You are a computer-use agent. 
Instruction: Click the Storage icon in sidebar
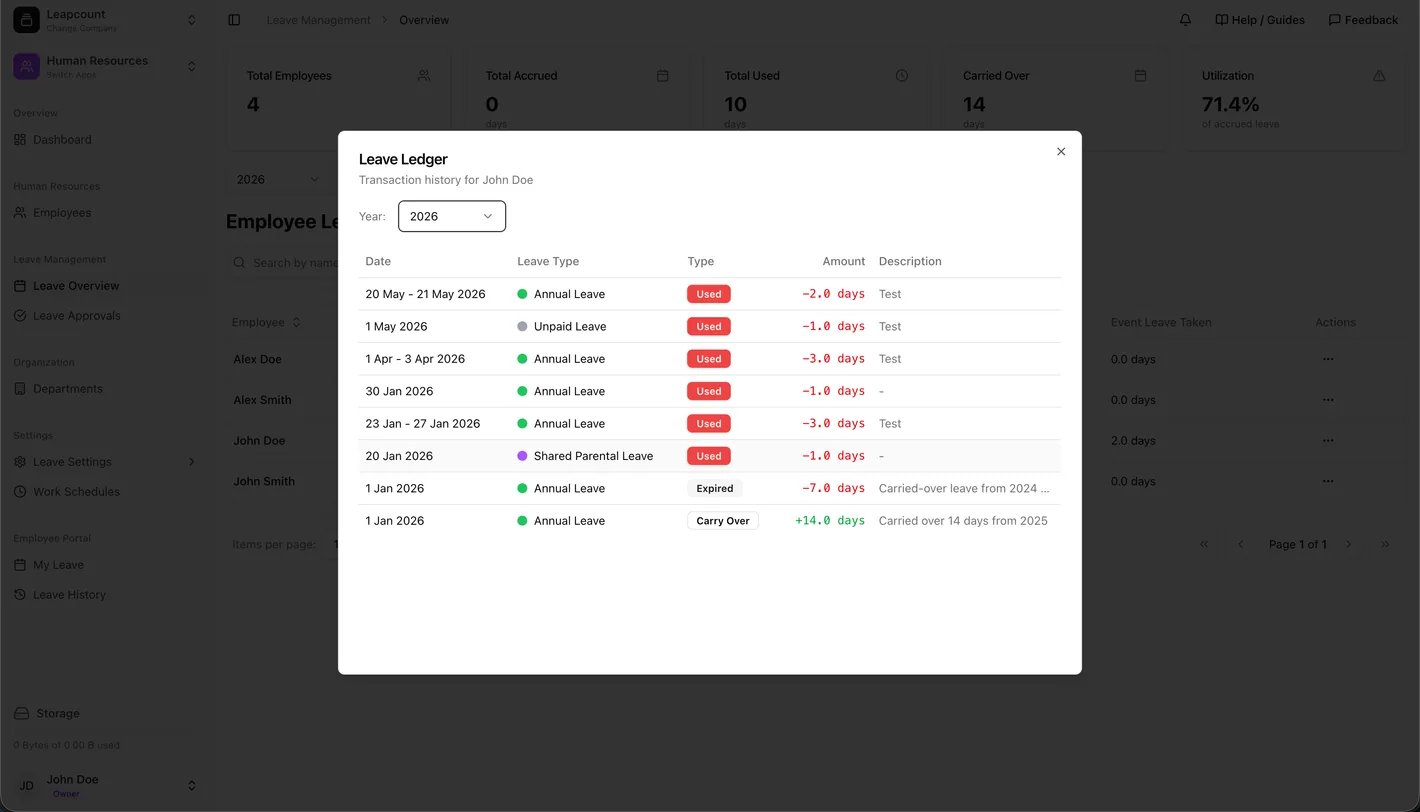[21, 714]
